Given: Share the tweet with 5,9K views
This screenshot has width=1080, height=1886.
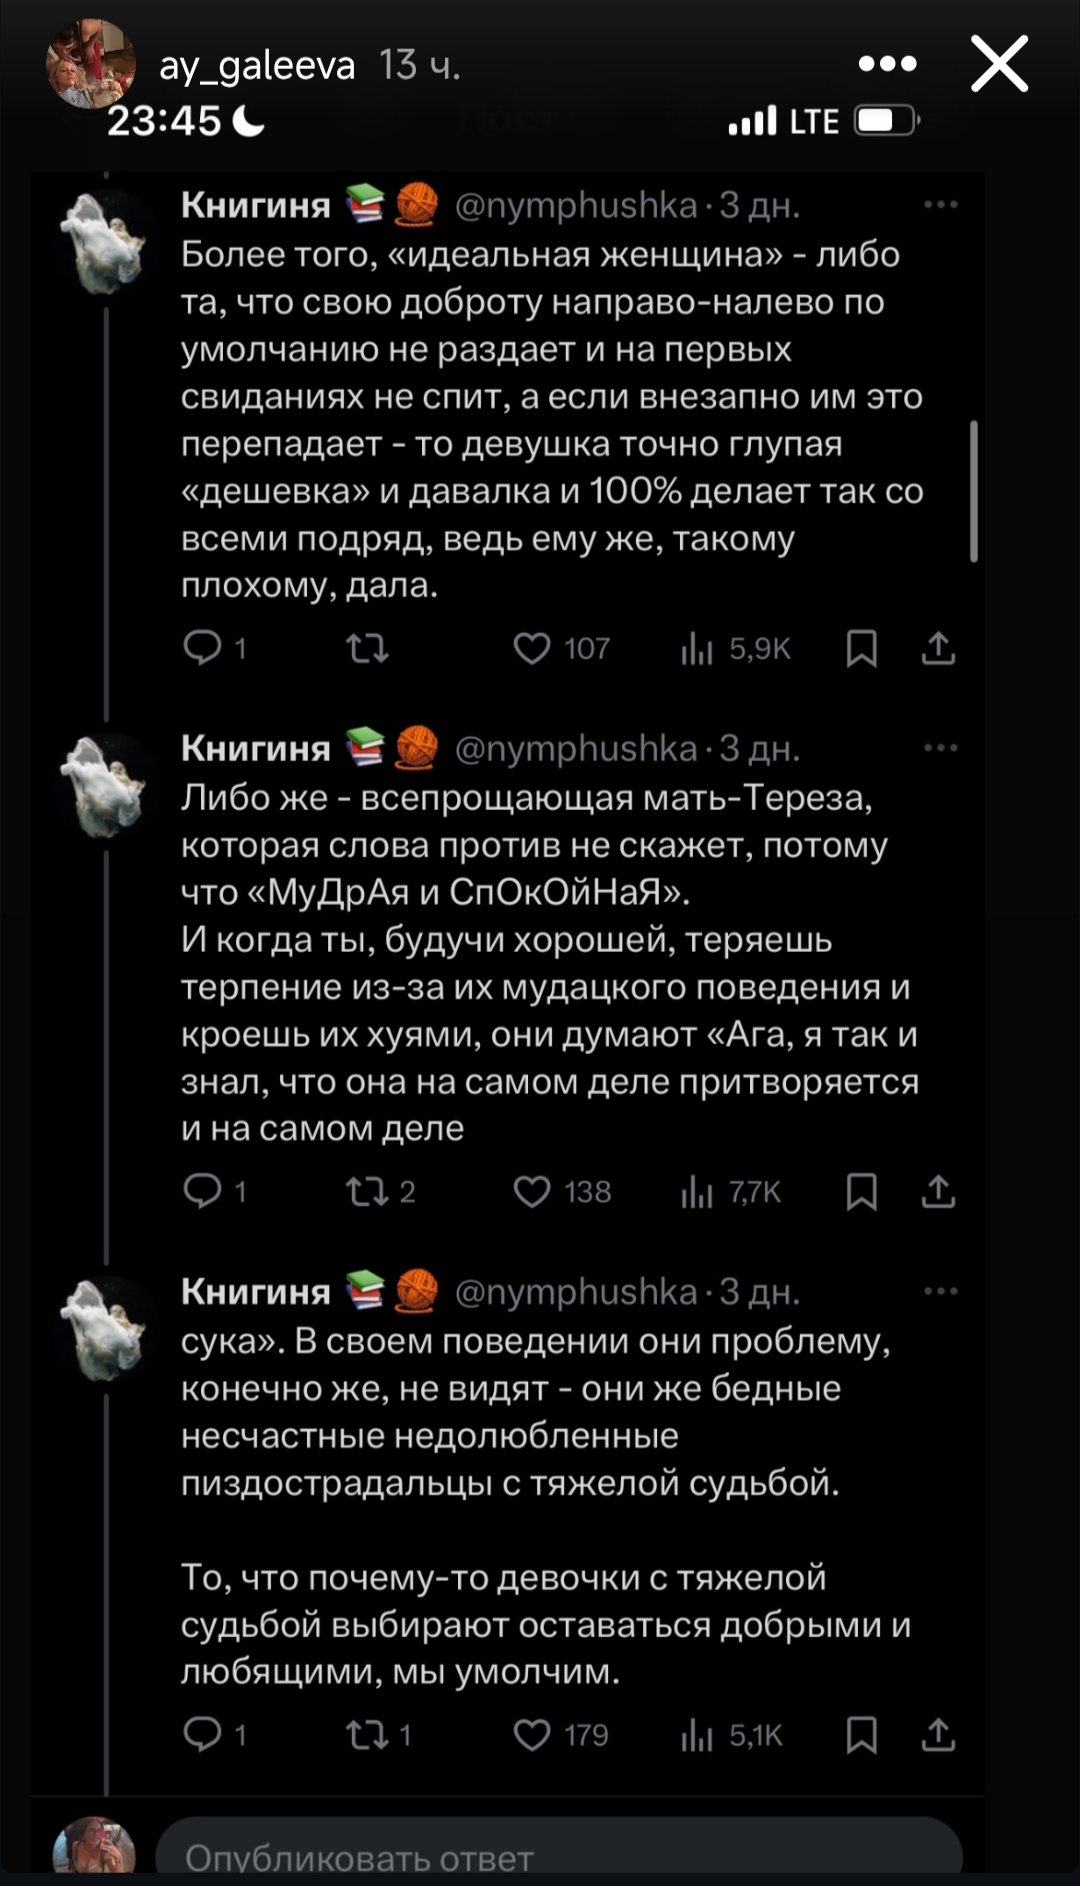Looking at the screenshot, I should (x=938, y=649).
